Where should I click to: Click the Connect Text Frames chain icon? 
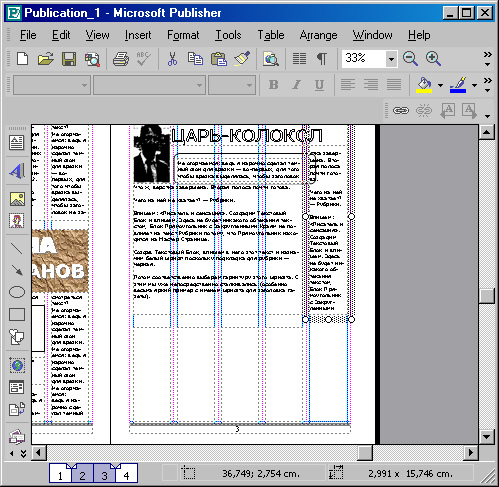pyautogui.click(x=401, y=110)
